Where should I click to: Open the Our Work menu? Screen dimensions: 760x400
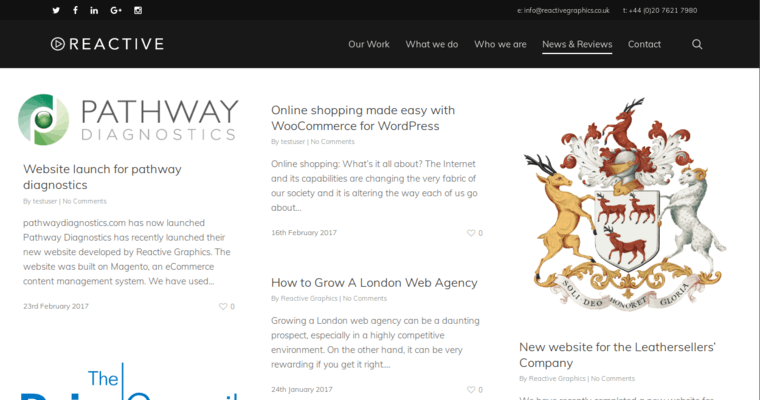click(369, 44)
